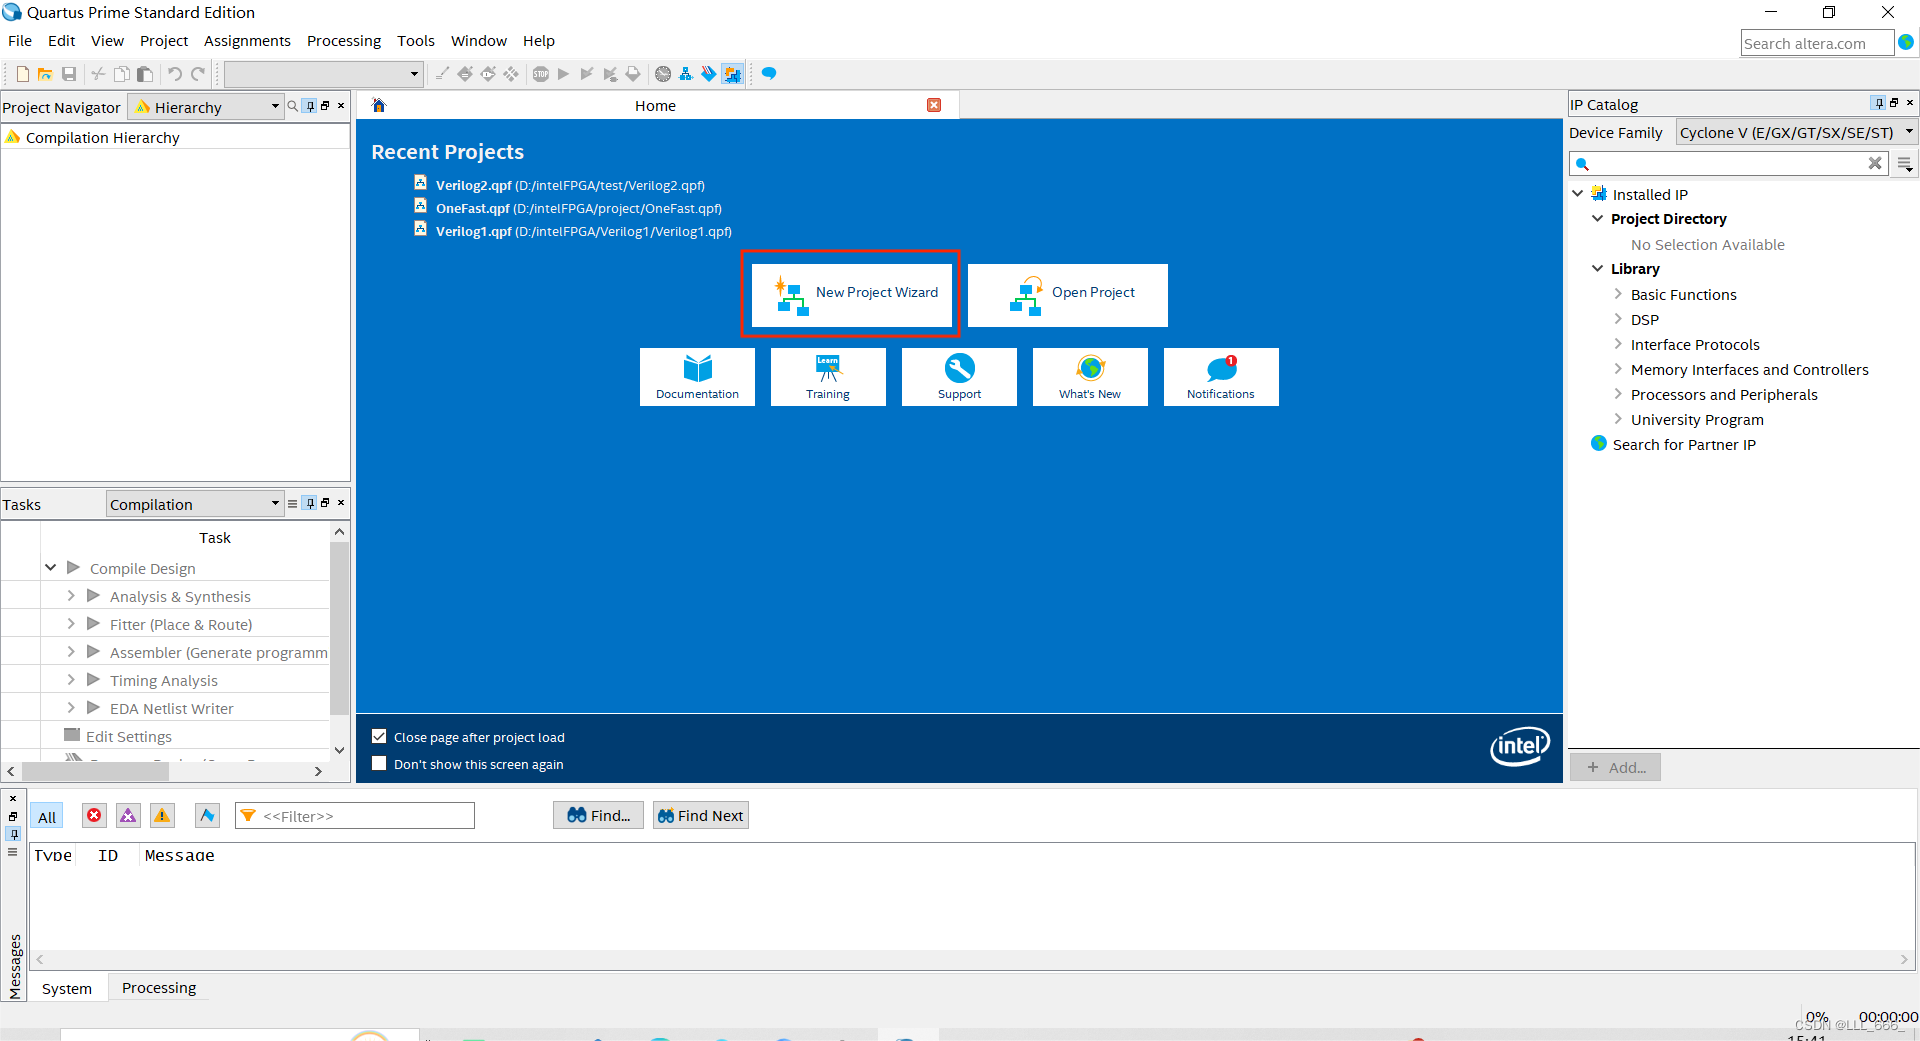This screenshot has height=1041, width=1920.
Task: Check Don't show this screen again
Action: [379, 764]
